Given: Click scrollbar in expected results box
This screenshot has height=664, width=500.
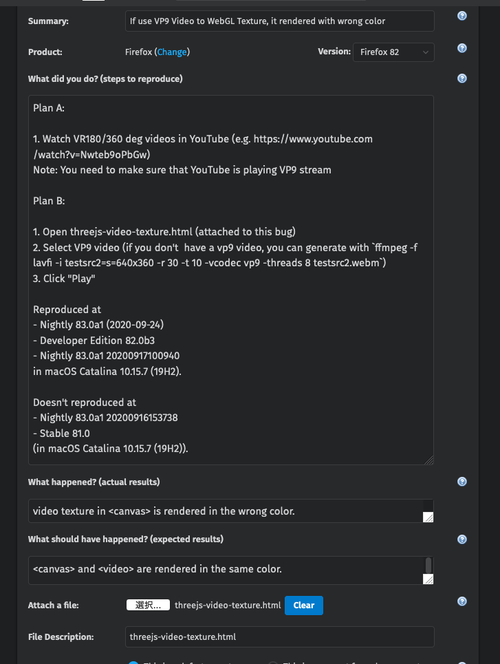Looking at the screenshot, I should pyautogui.click(x=428, y=566).
